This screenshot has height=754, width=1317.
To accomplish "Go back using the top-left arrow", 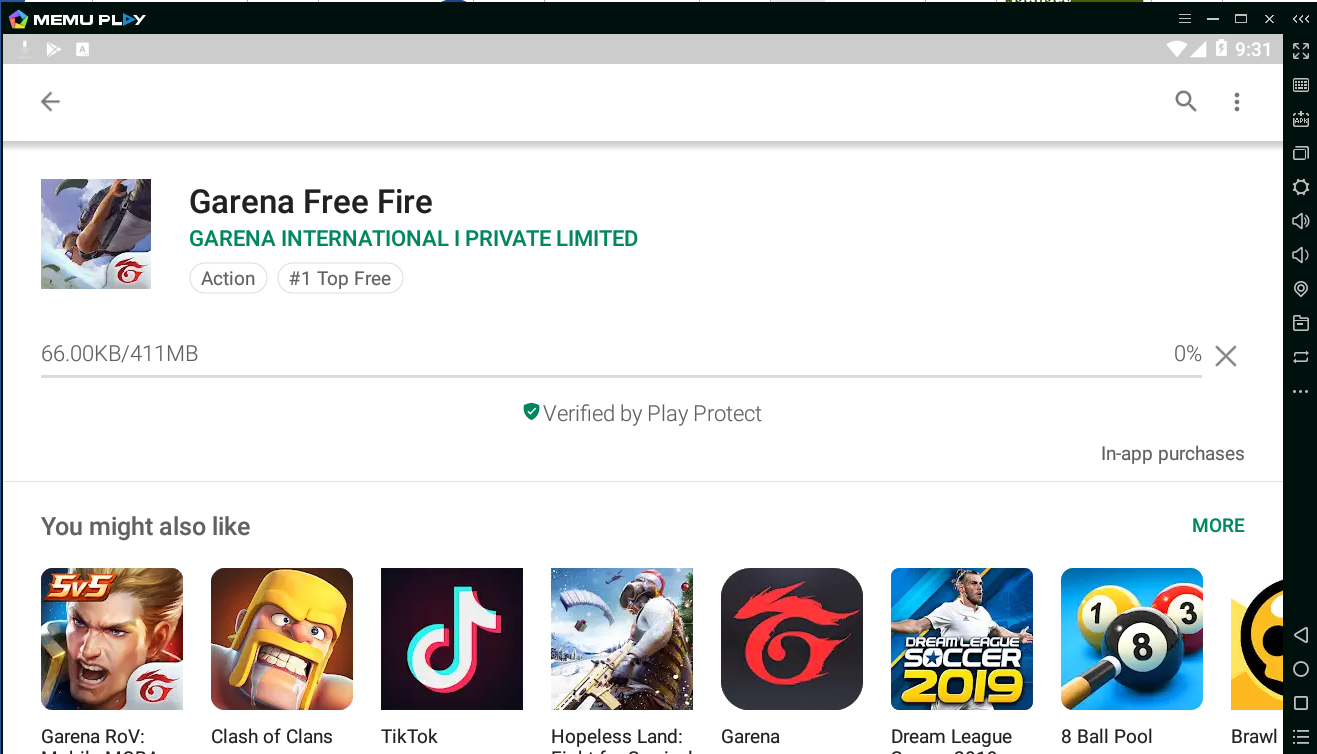I will [x=50, y=101].
